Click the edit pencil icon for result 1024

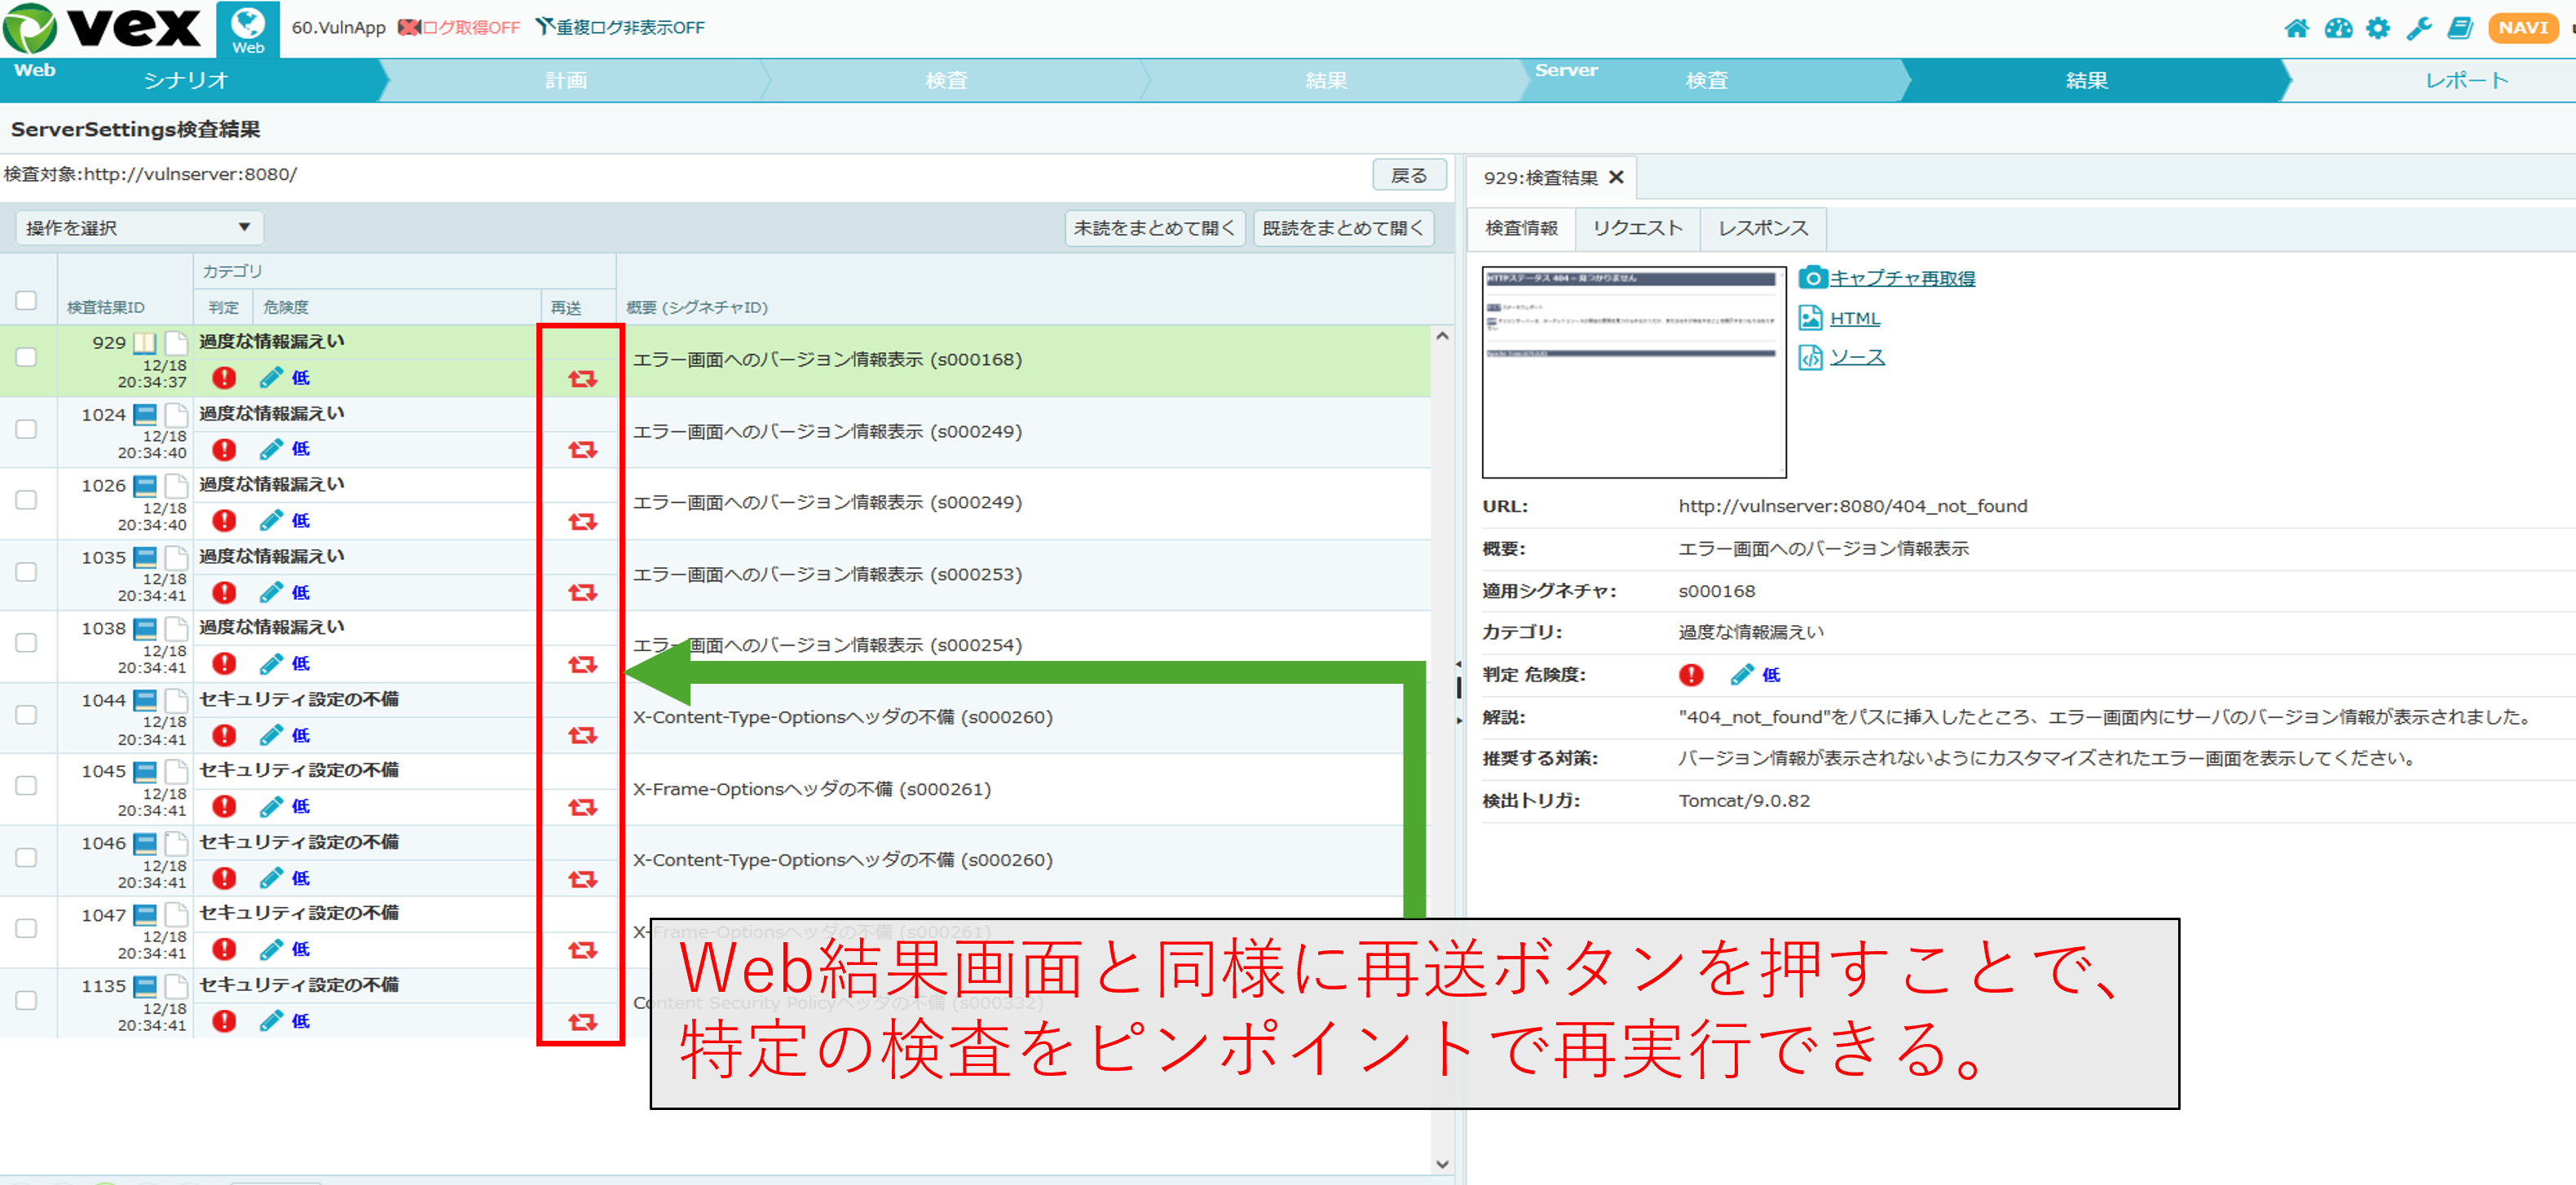(x=270, y=448)
